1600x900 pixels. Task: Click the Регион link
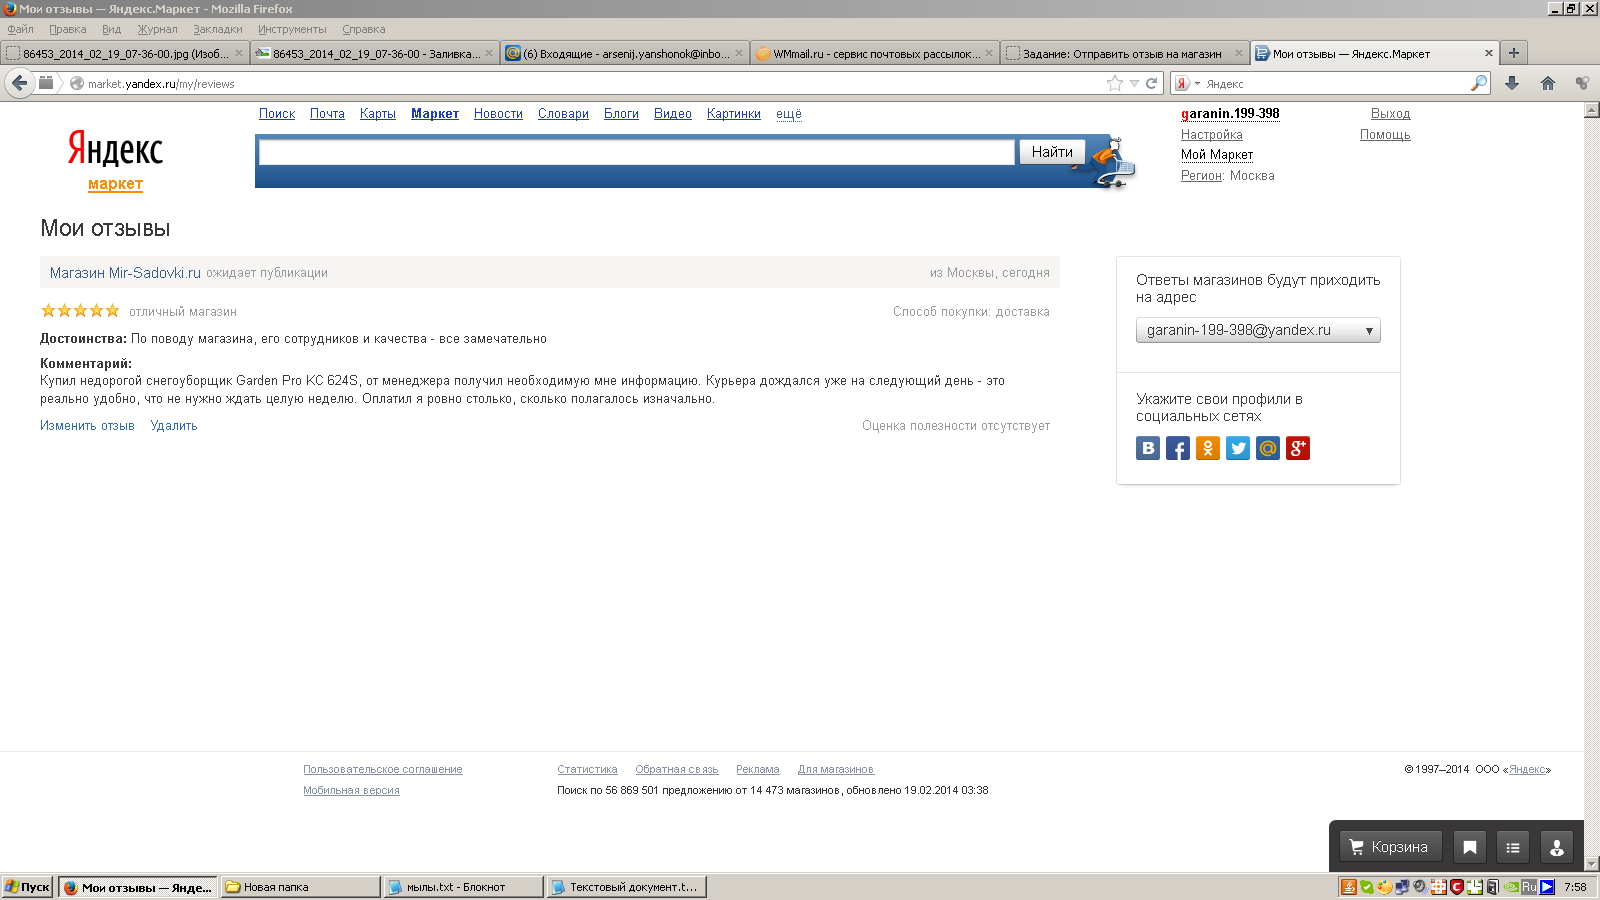point(1201,176)
